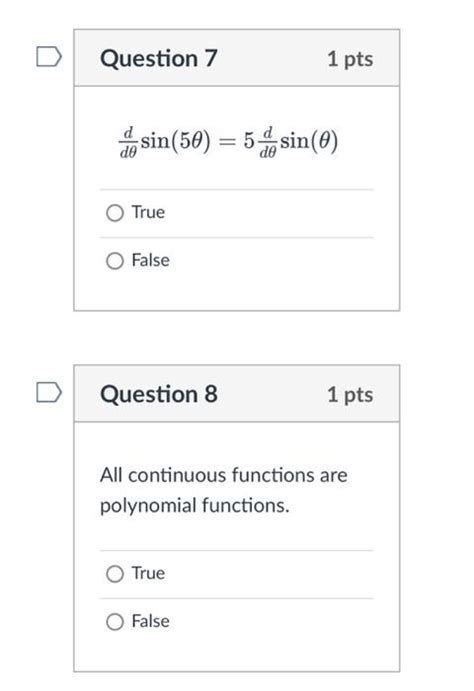Select the True radio button for Question 8
The width and height of the screenshot is (474, 691).
point(115,574)
